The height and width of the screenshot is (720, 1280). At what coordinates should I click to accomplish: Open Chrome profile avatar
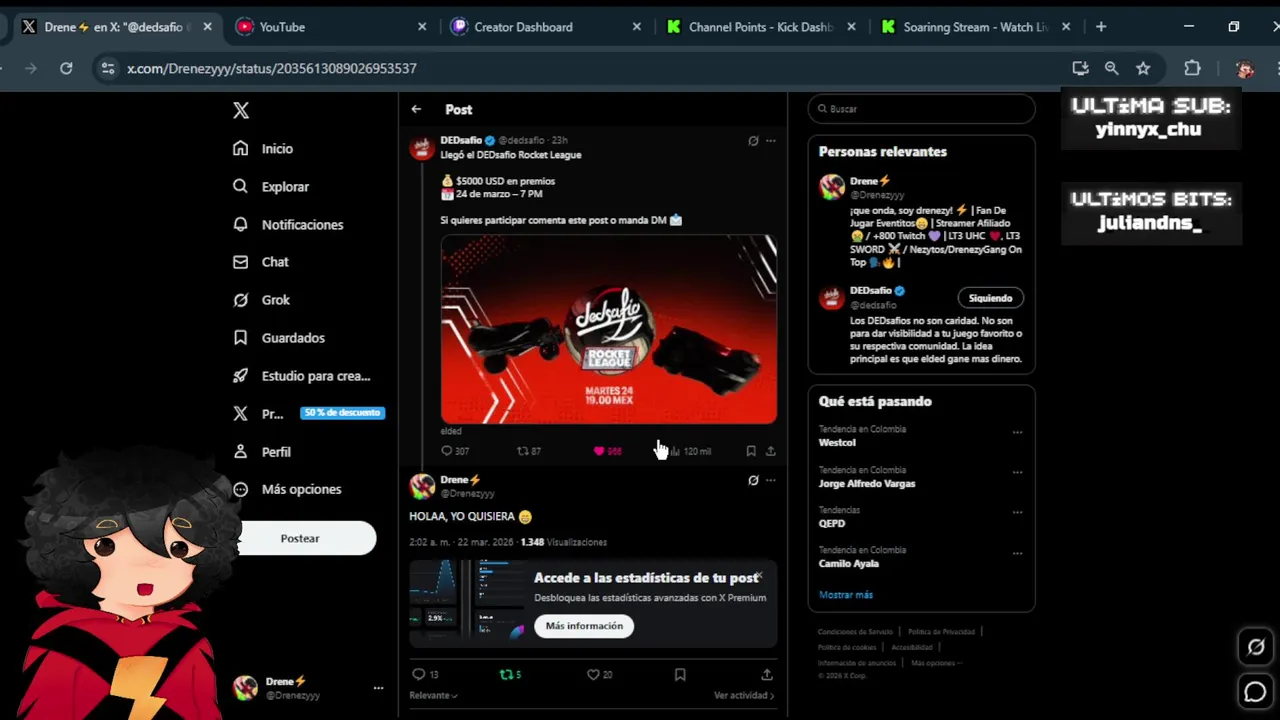[1244, 68]
